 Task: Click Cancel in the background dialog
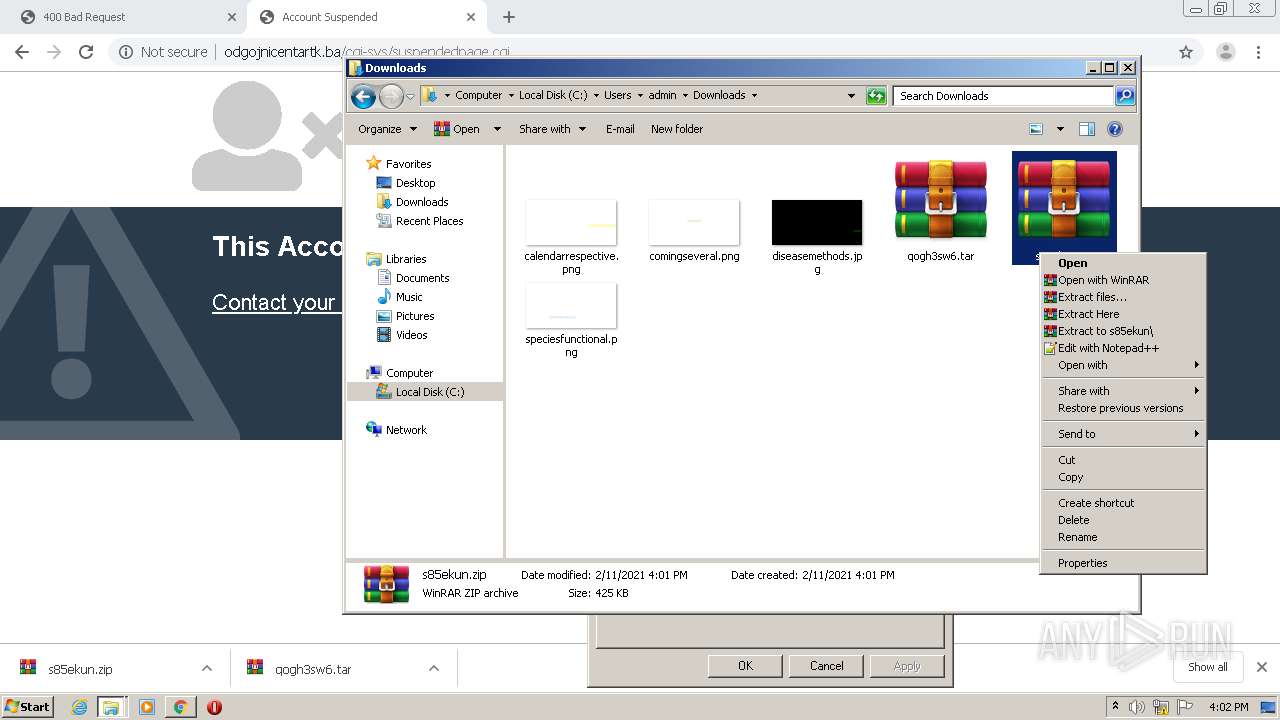[826, 666]
